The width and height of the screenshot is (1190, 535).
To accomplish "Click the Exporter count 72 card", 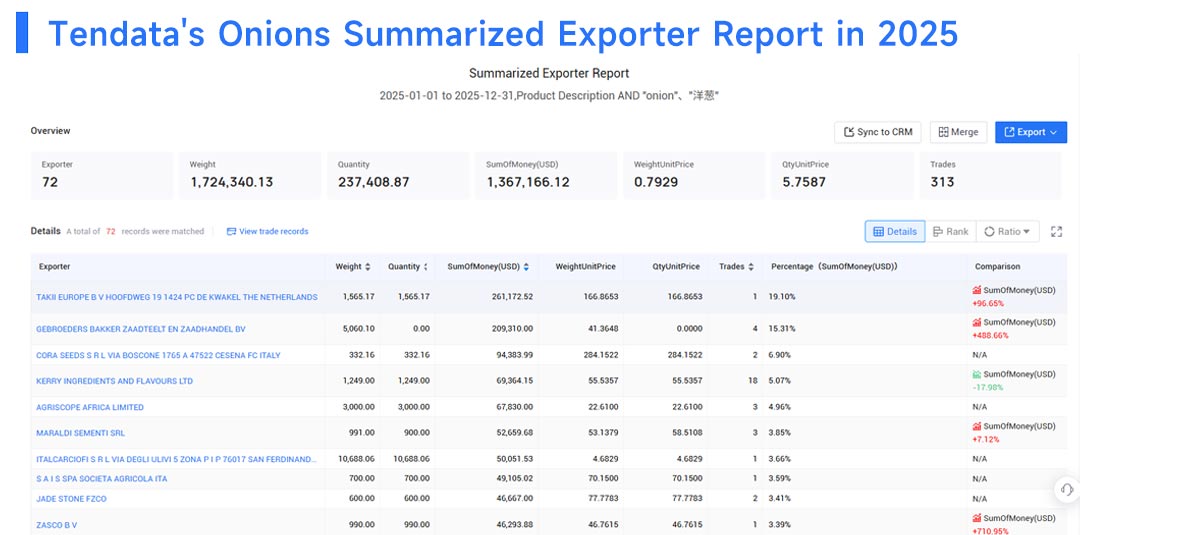I will click(102, 175).
